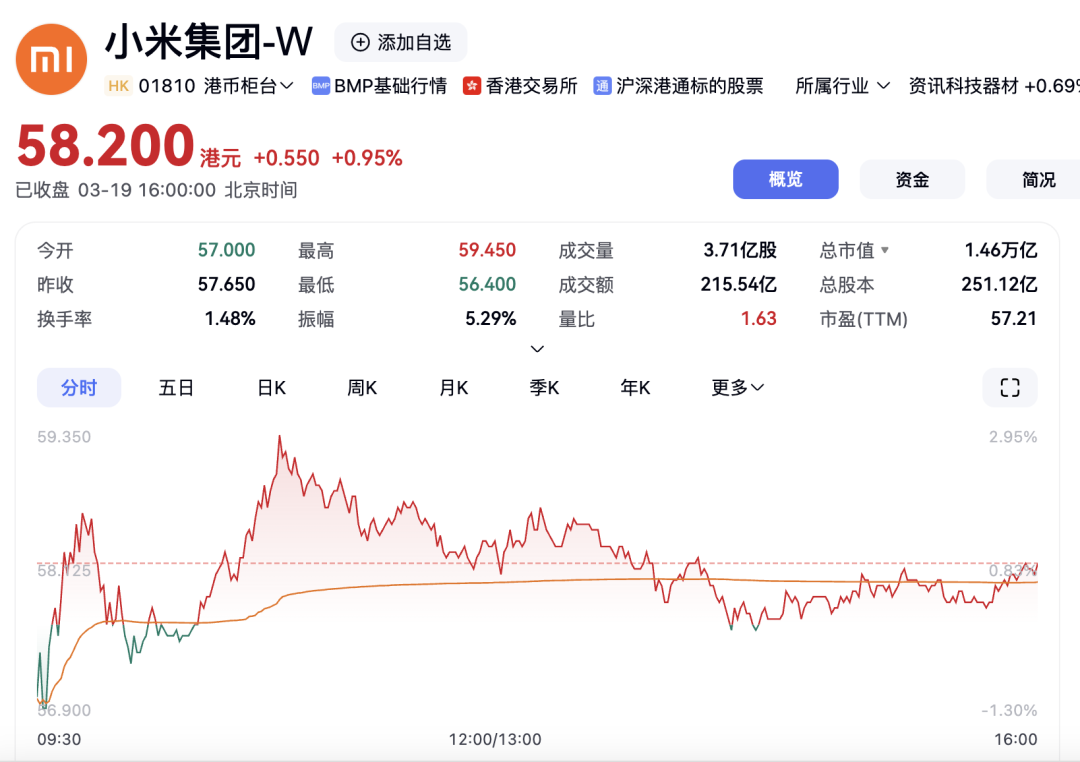Click the stock title 小米集团-W

209,42
